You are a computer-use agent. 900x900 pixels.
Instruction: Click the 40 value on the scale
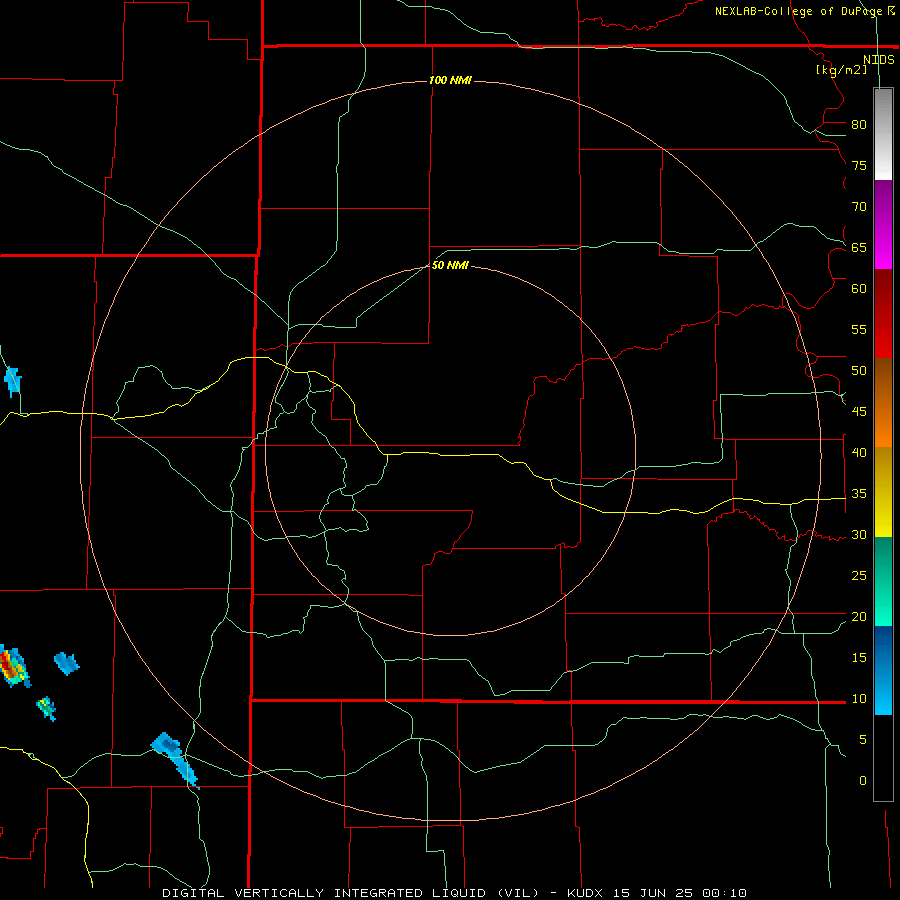tap(859, 452)
